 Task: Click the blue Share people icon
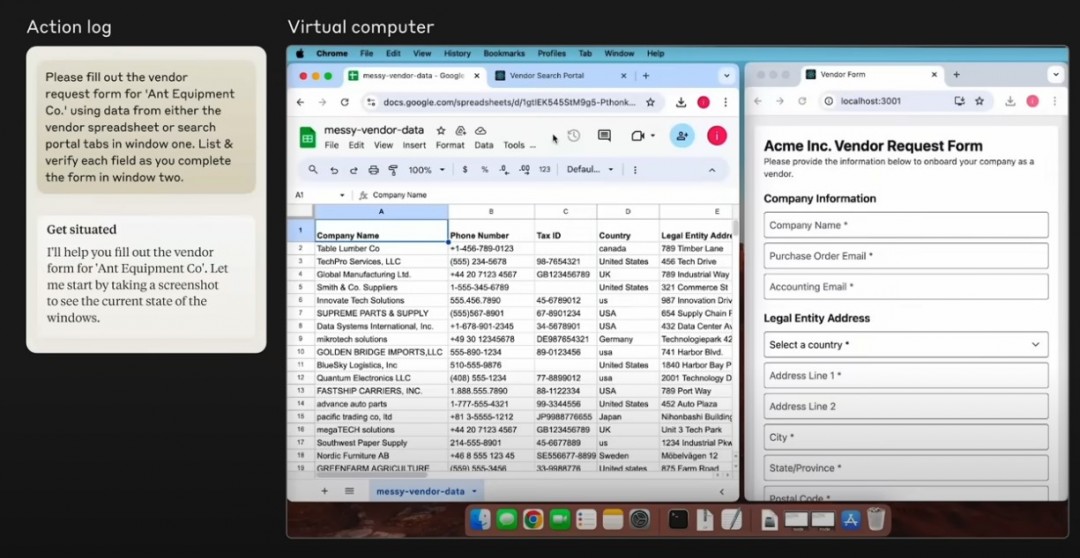(682, 136)
